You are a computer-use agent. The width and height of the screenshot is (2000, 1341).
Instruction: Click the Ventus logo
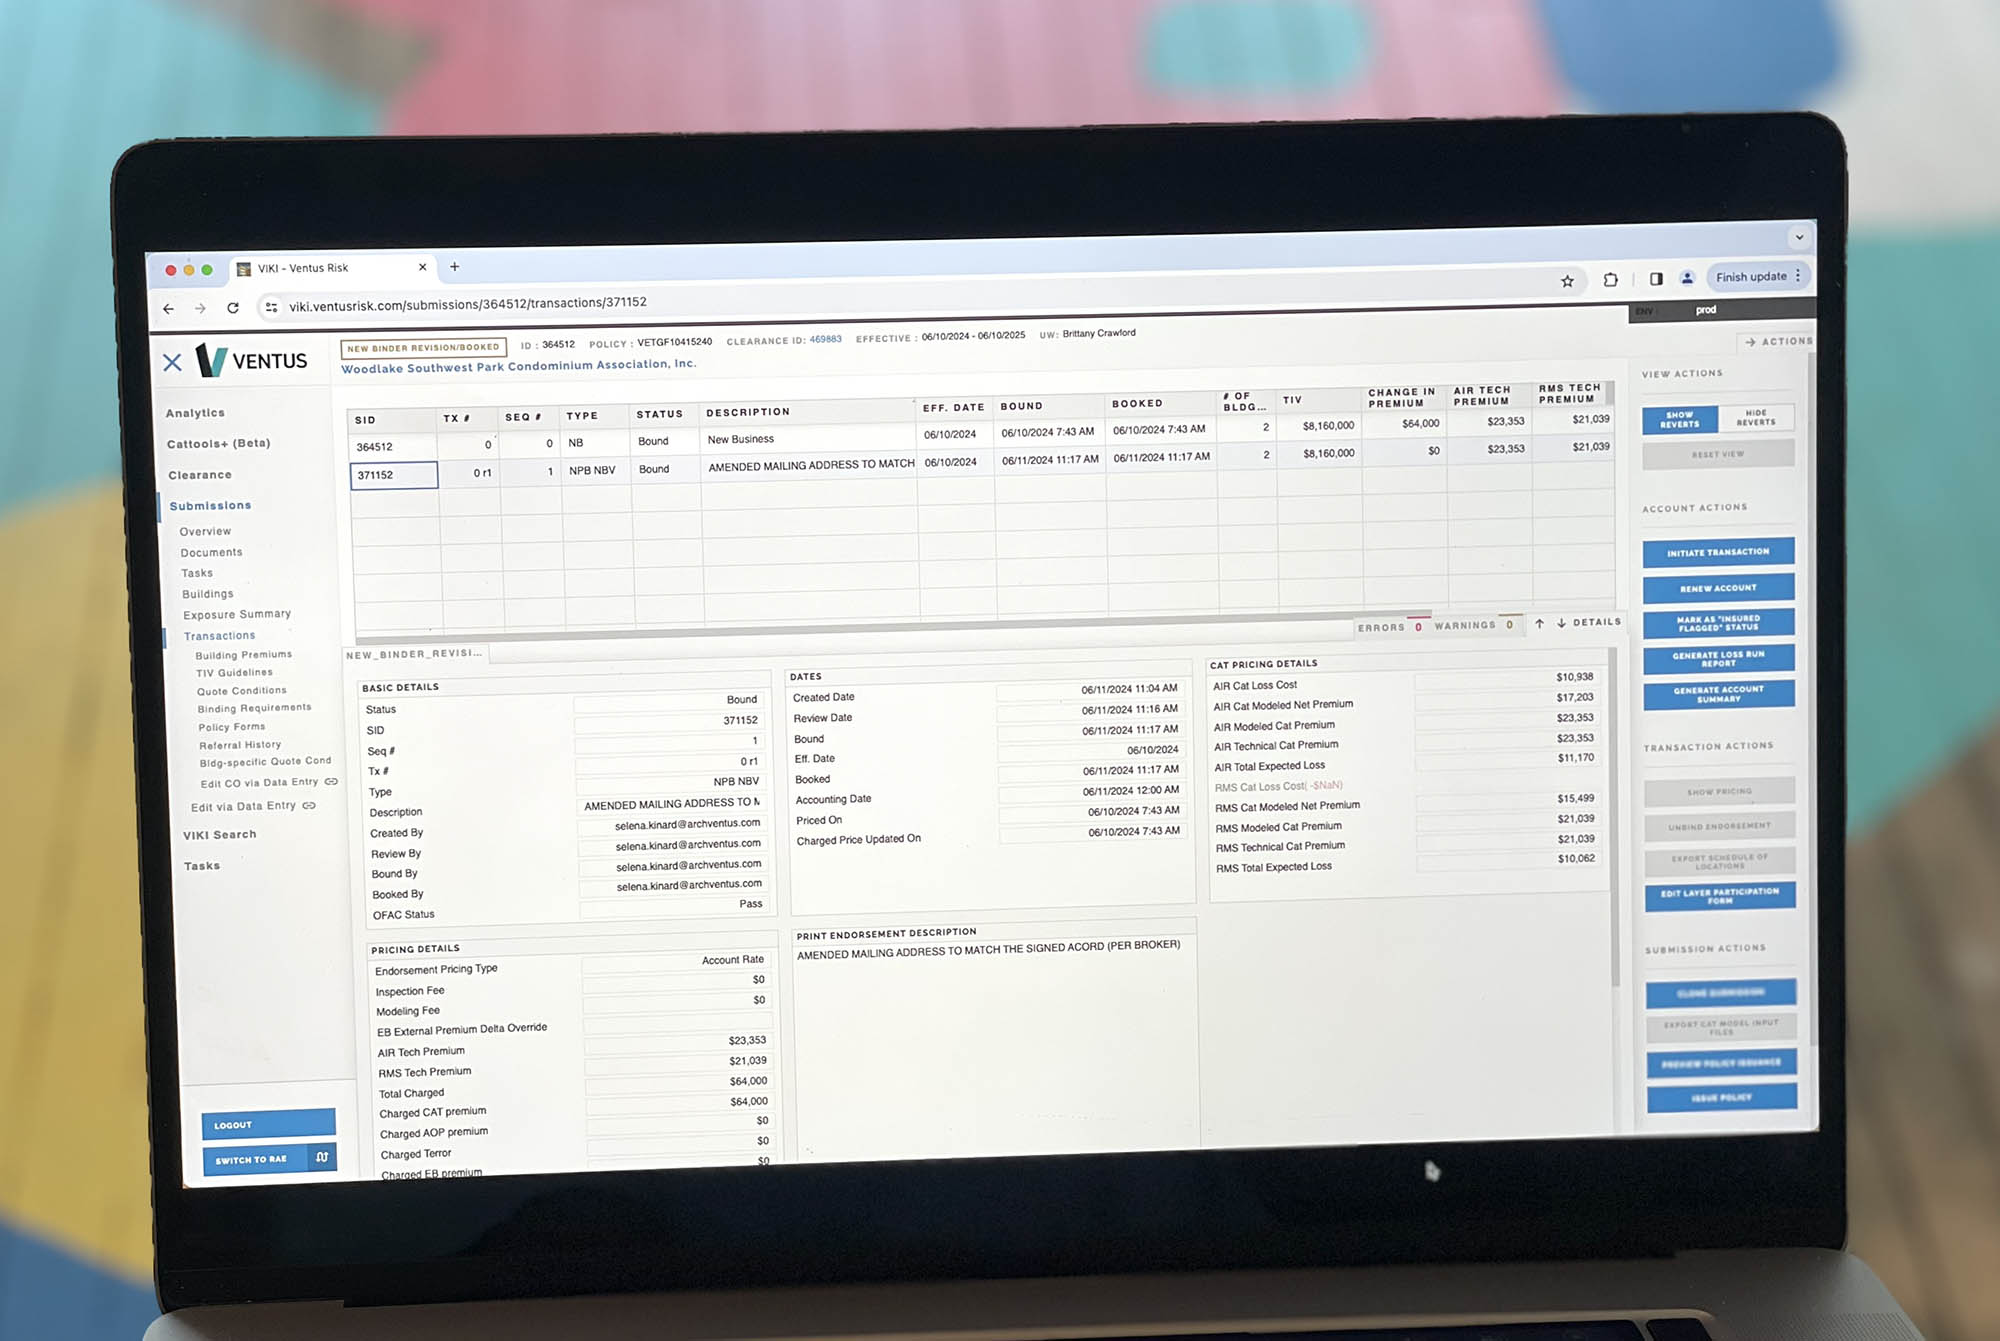[251, 360]
